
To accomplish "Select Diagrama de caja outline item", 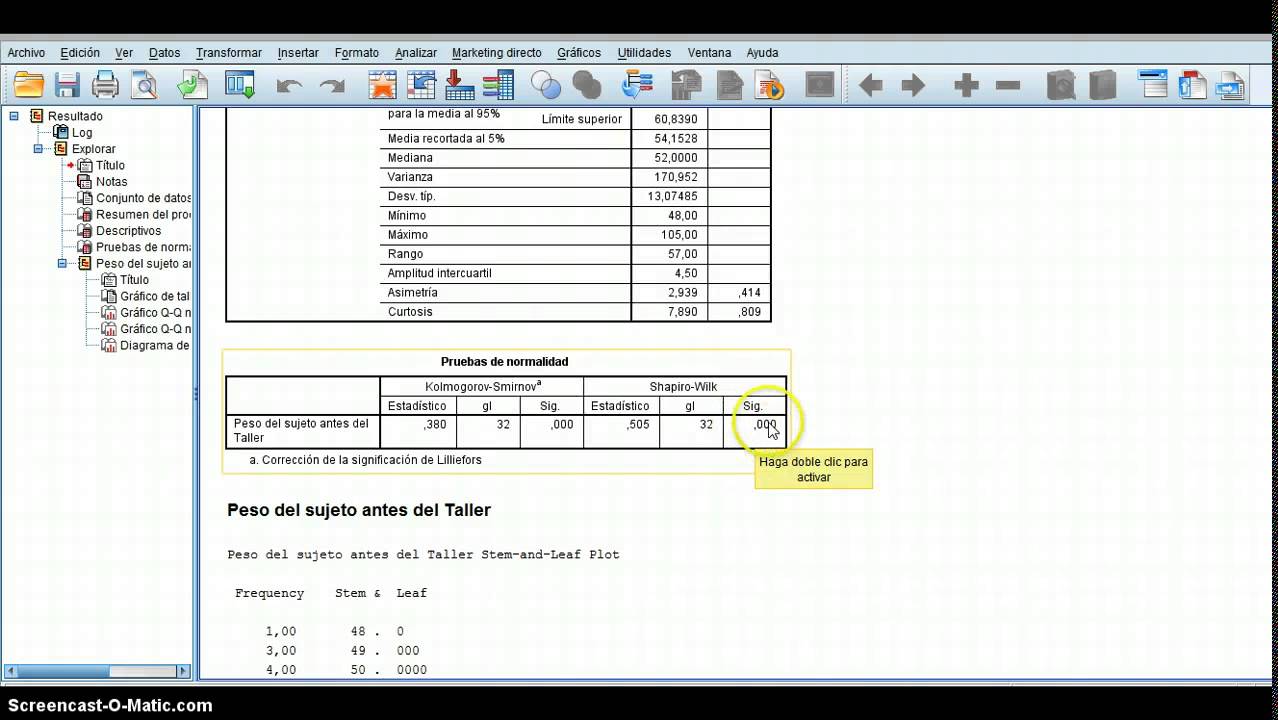I will [155, 346].
